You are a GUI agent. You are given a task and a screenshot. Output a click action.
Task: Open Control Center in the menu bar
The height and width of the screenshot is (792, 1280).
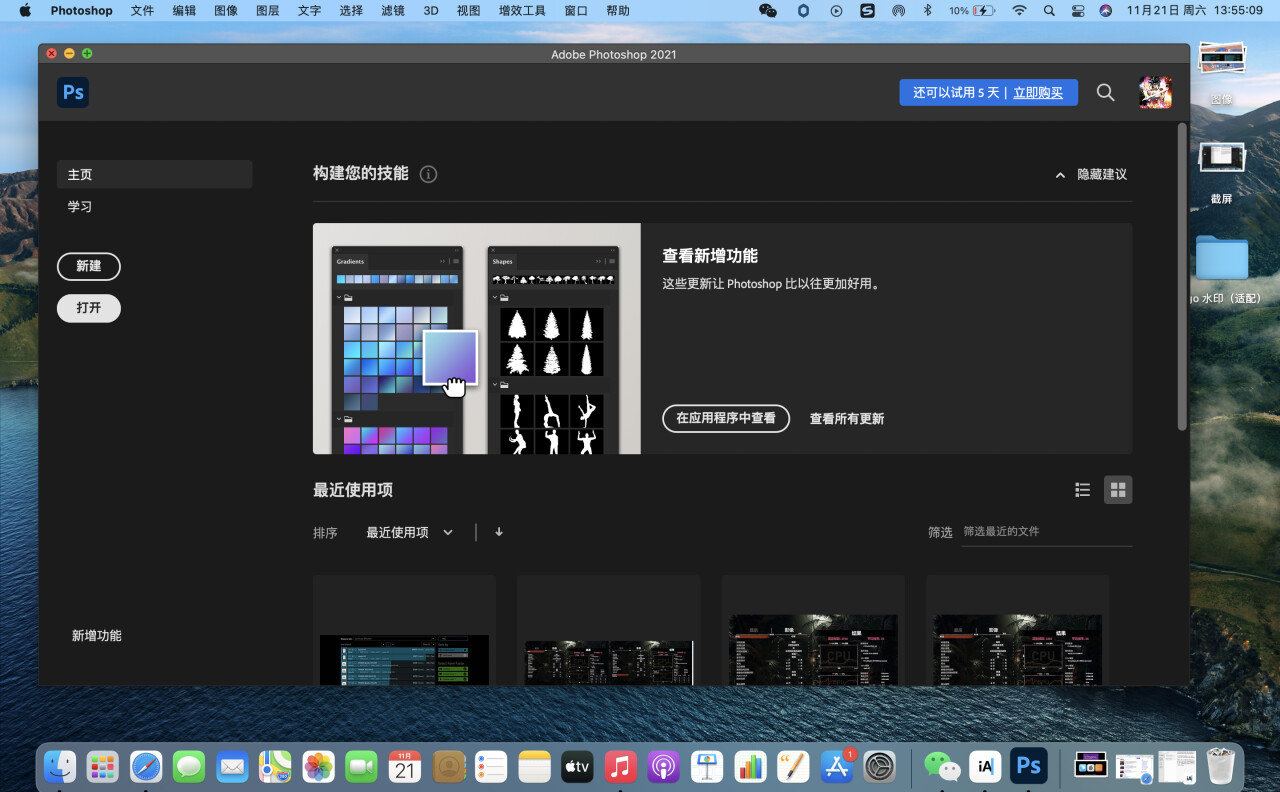click(1077, 10)
